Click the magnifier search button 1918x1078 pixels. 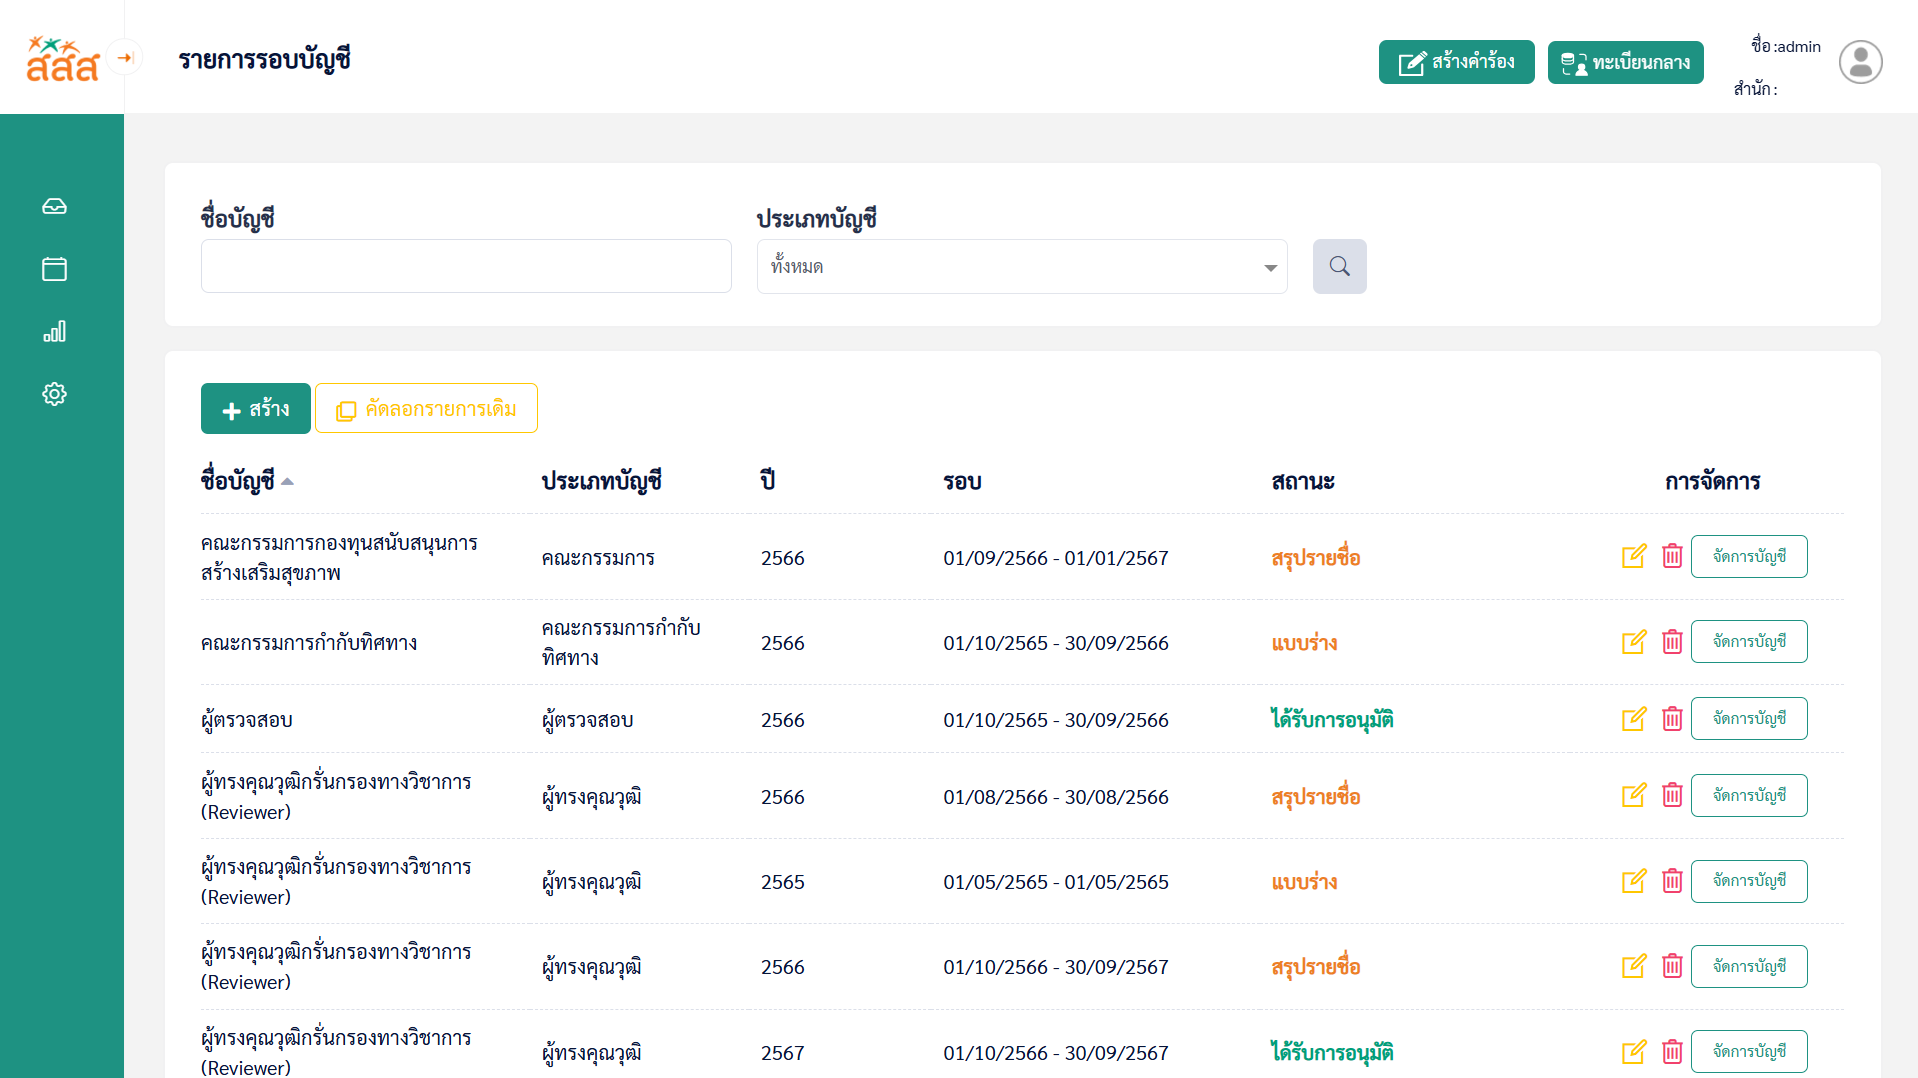tap(1339, 266)
